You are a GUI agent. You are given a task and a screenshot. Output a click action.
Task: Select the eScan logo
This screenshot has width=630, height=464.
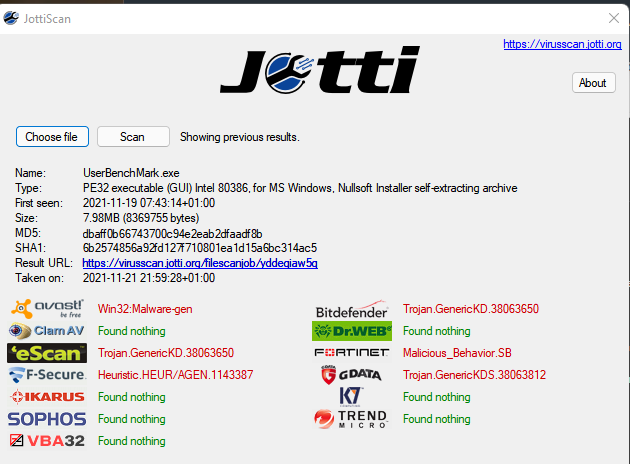tap(47, 353)
